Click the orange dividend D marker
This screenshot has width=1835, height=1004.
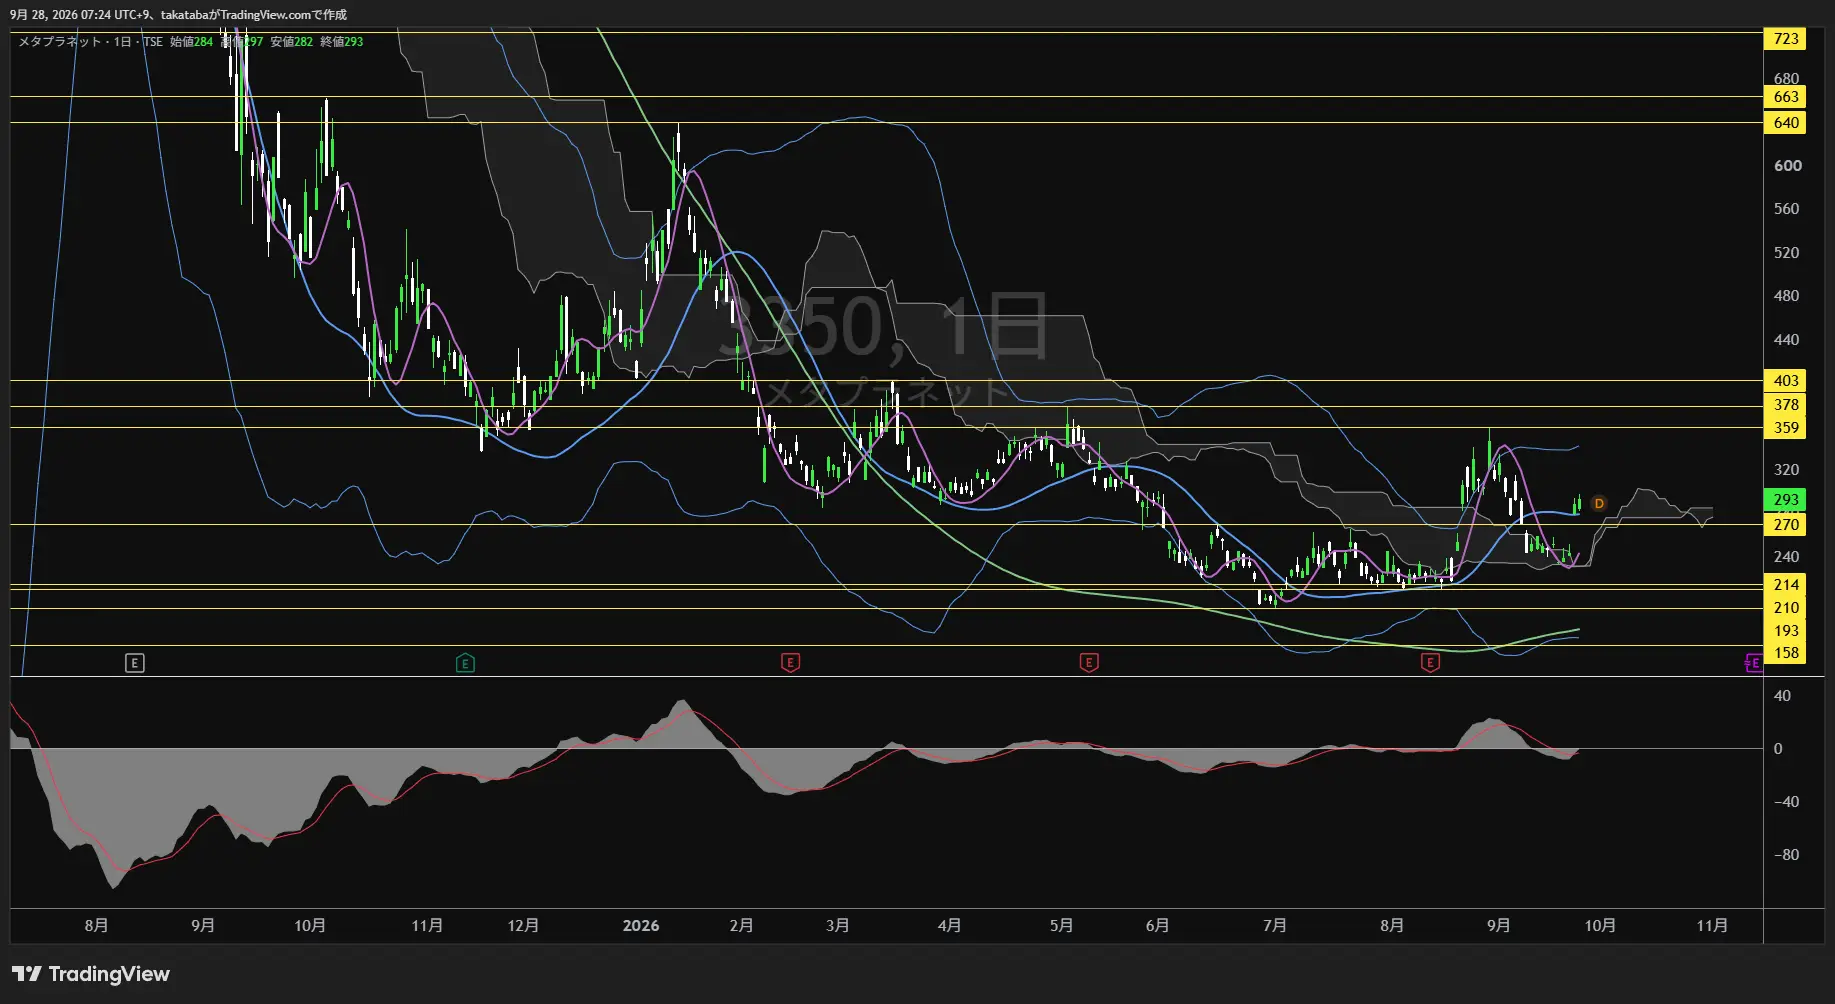pyautogui.click(x=1599, y=503)
